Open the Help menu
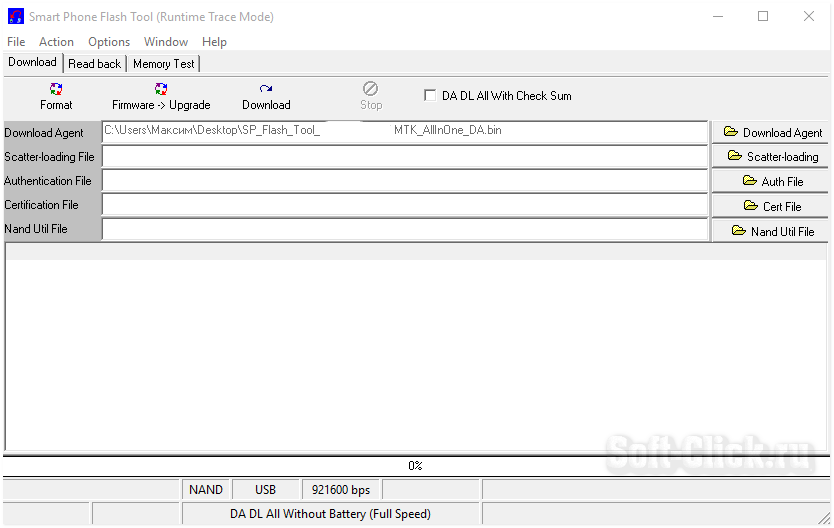 pyautogui.click(x=214, y=42)
